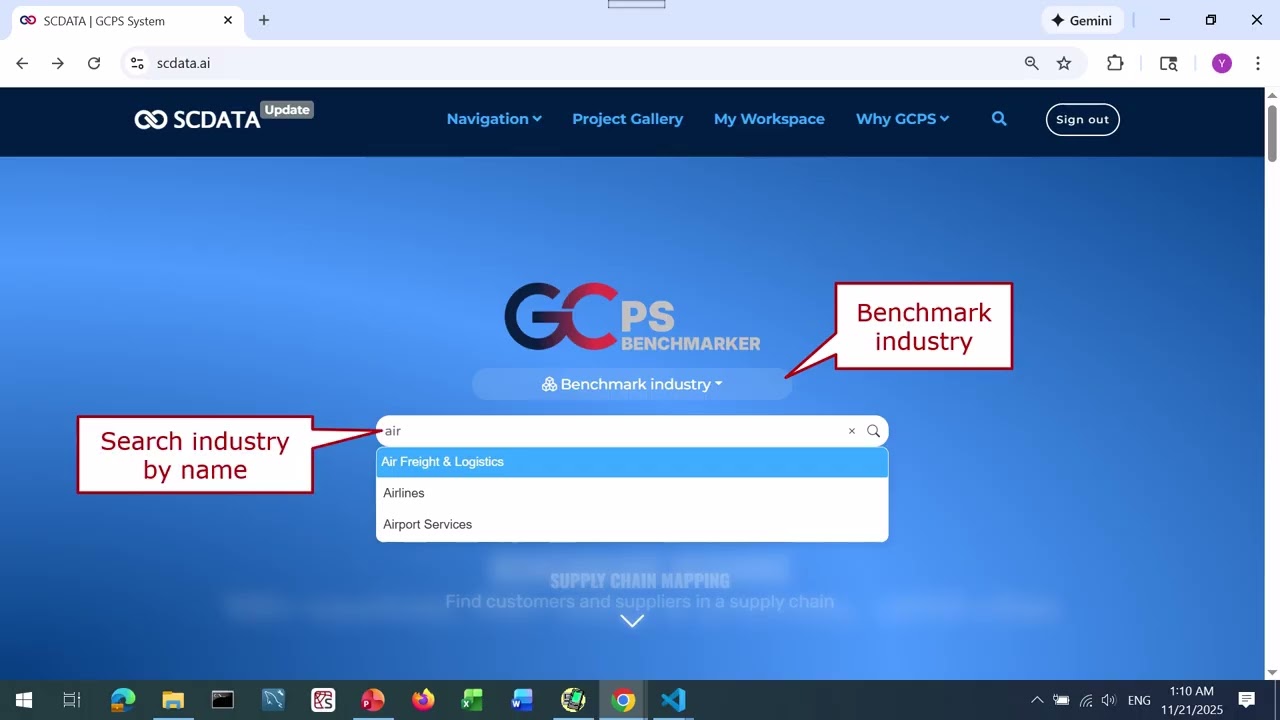Clear the industry search field with X
This screenshot has height=720, width=1280.
point(852,431)
